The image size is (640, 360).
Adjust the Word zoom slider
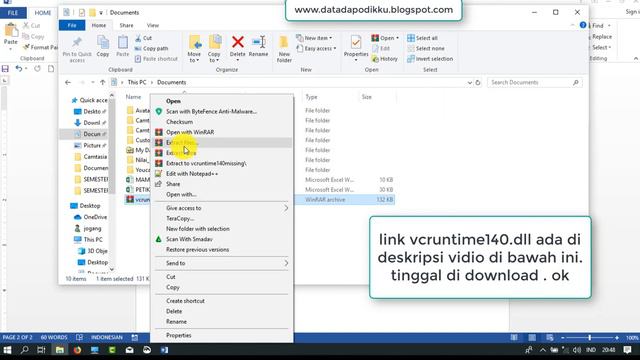(589, 338)
